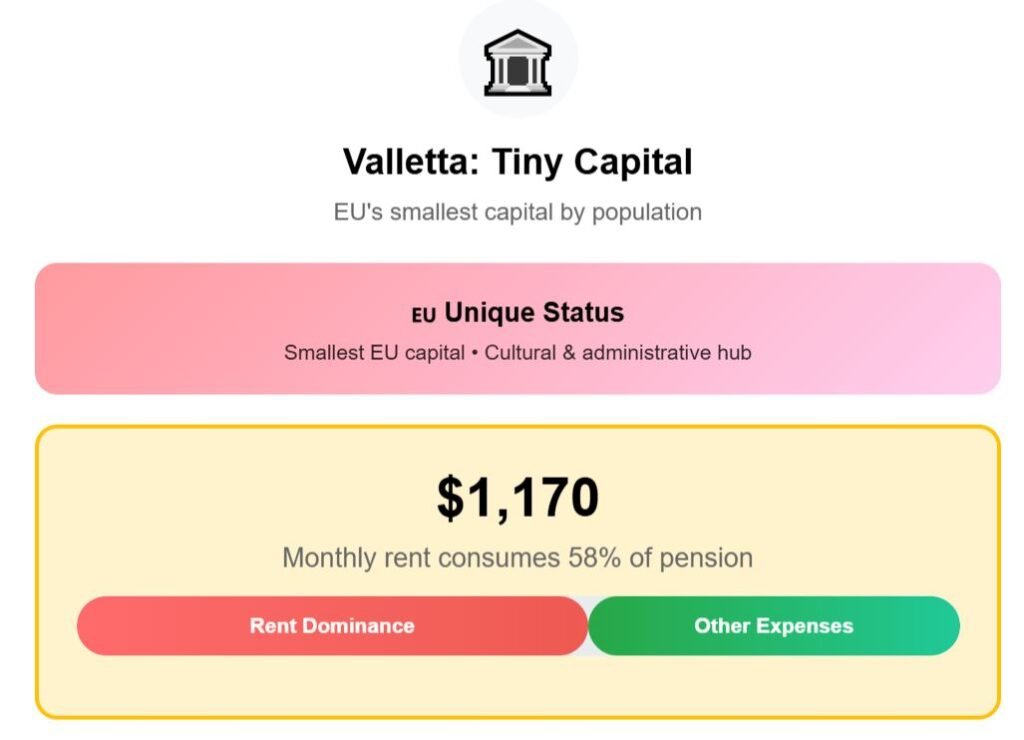Click the Unique Status heading
The image size is (1024, 740).
(x=534, y=313)
